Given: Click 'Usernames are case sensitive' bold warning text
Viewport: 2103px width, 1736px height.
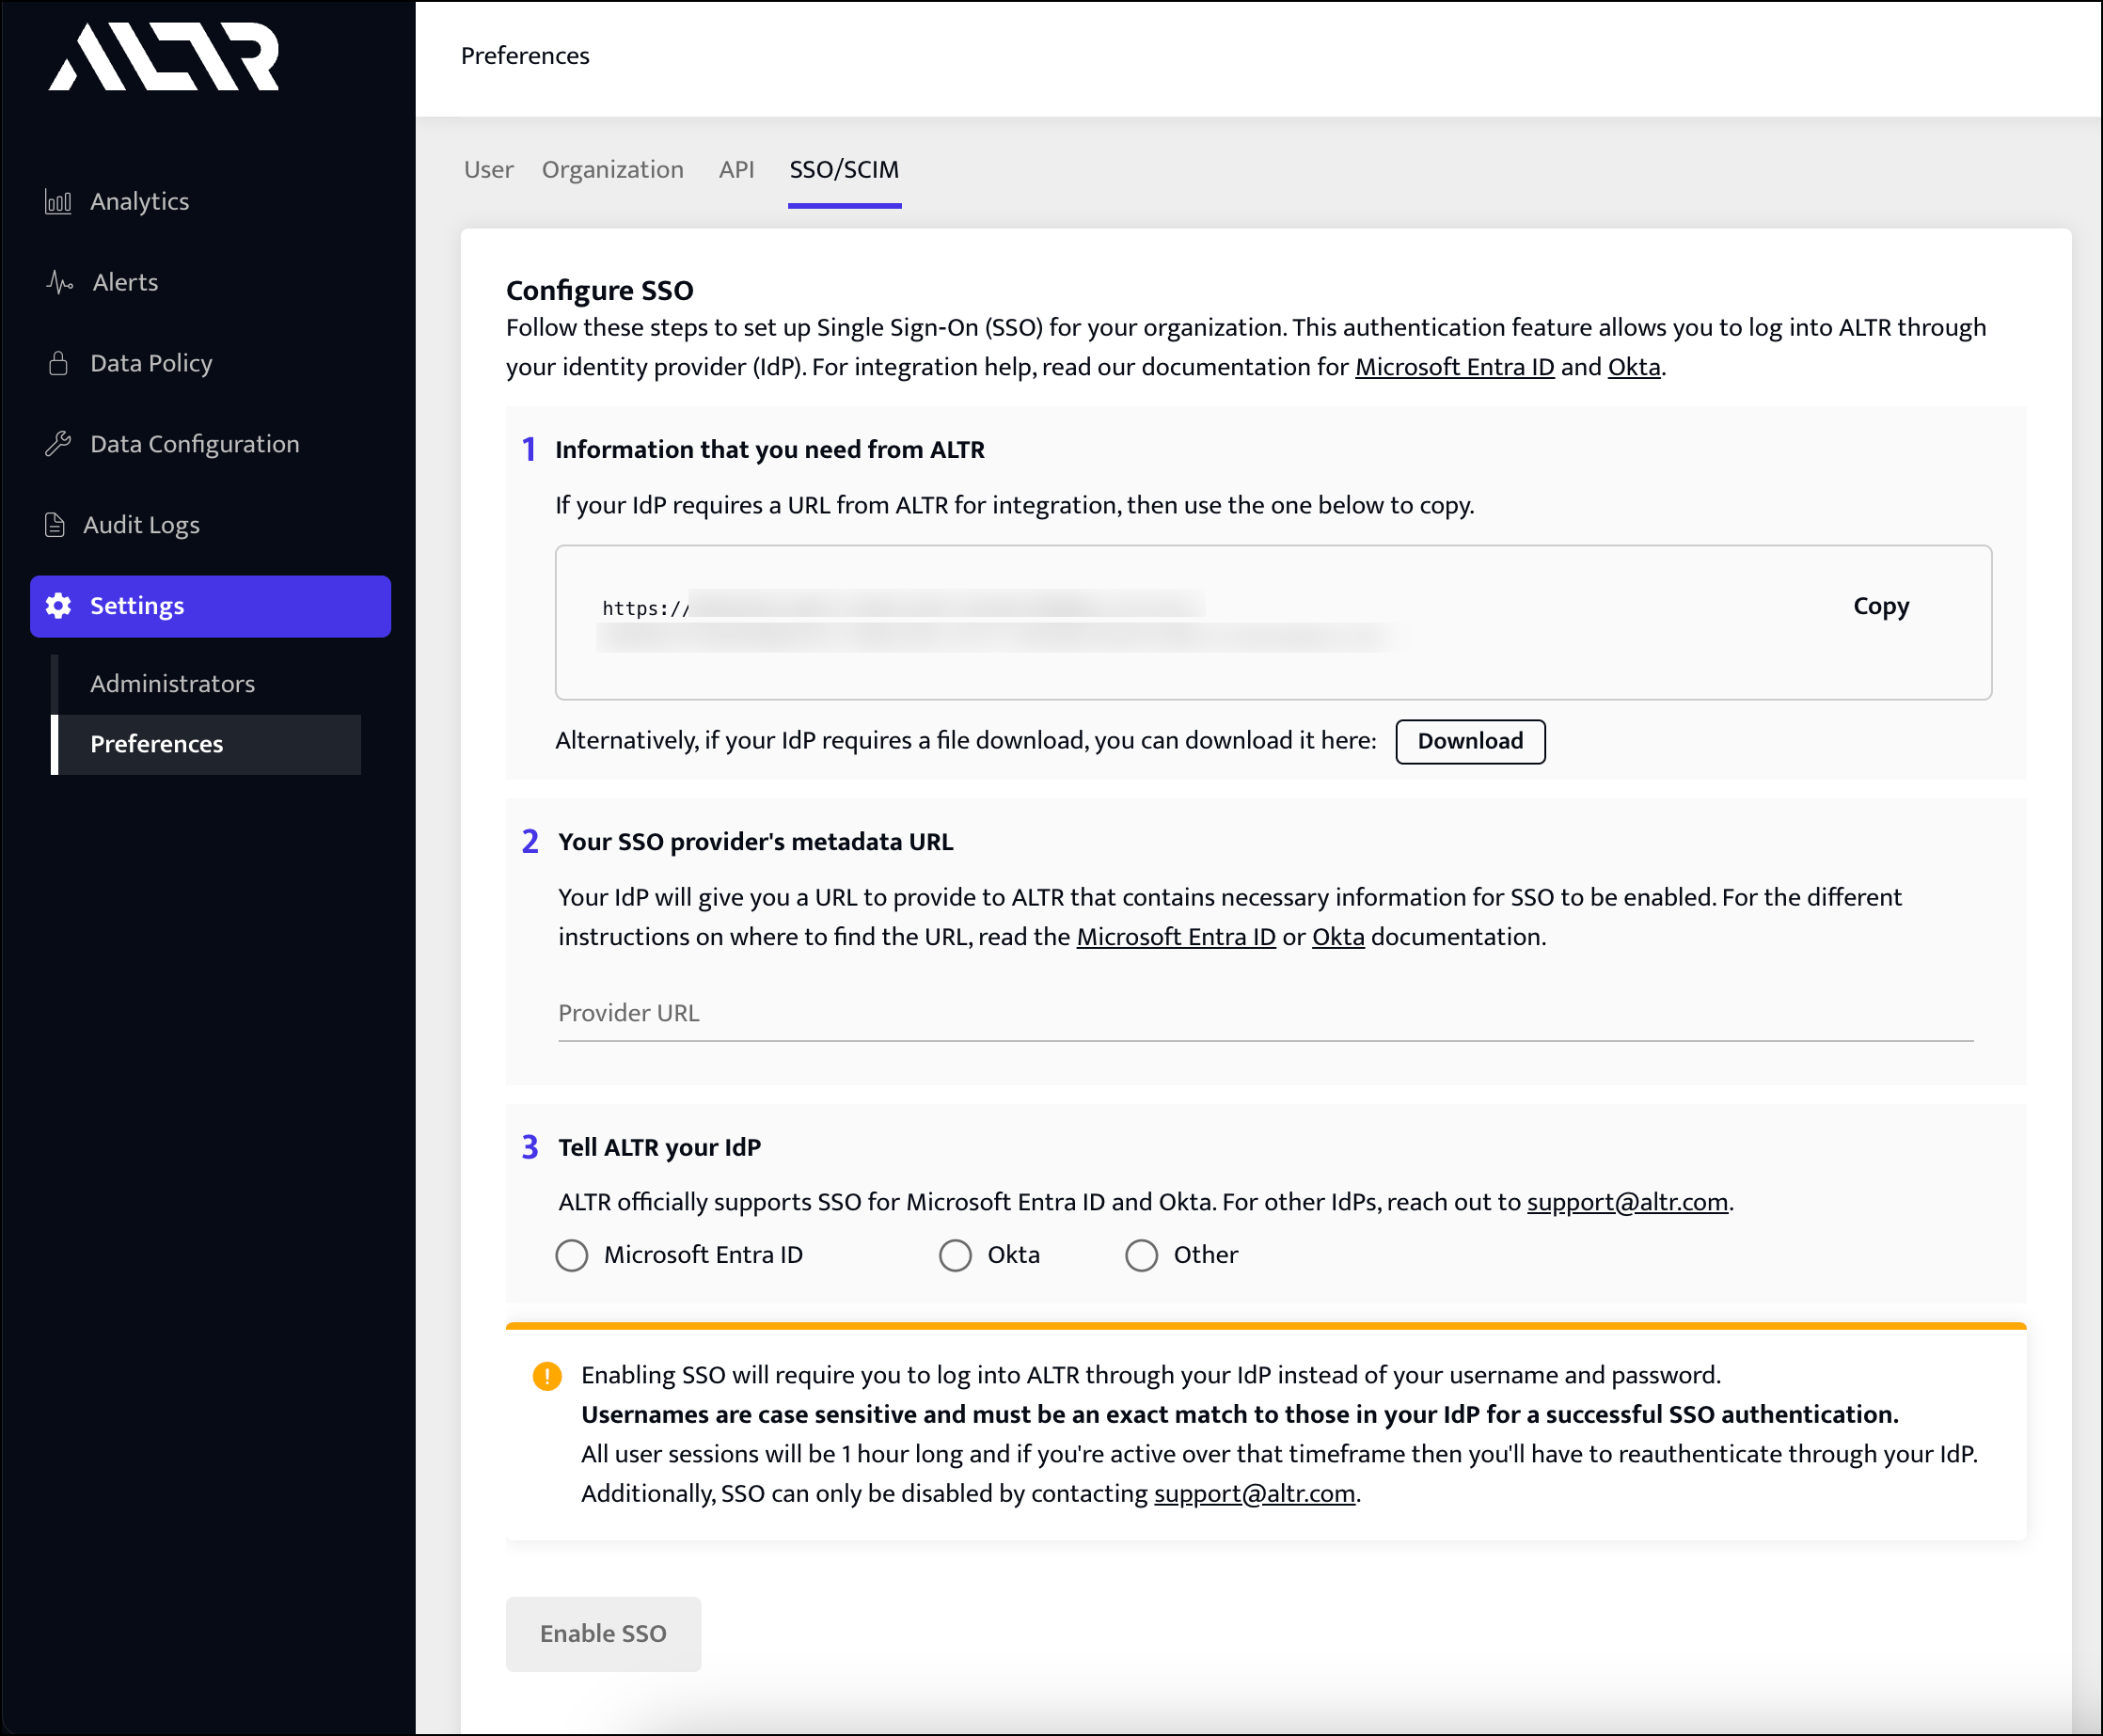Looking at the screenshot, I should [1240, 1415].
